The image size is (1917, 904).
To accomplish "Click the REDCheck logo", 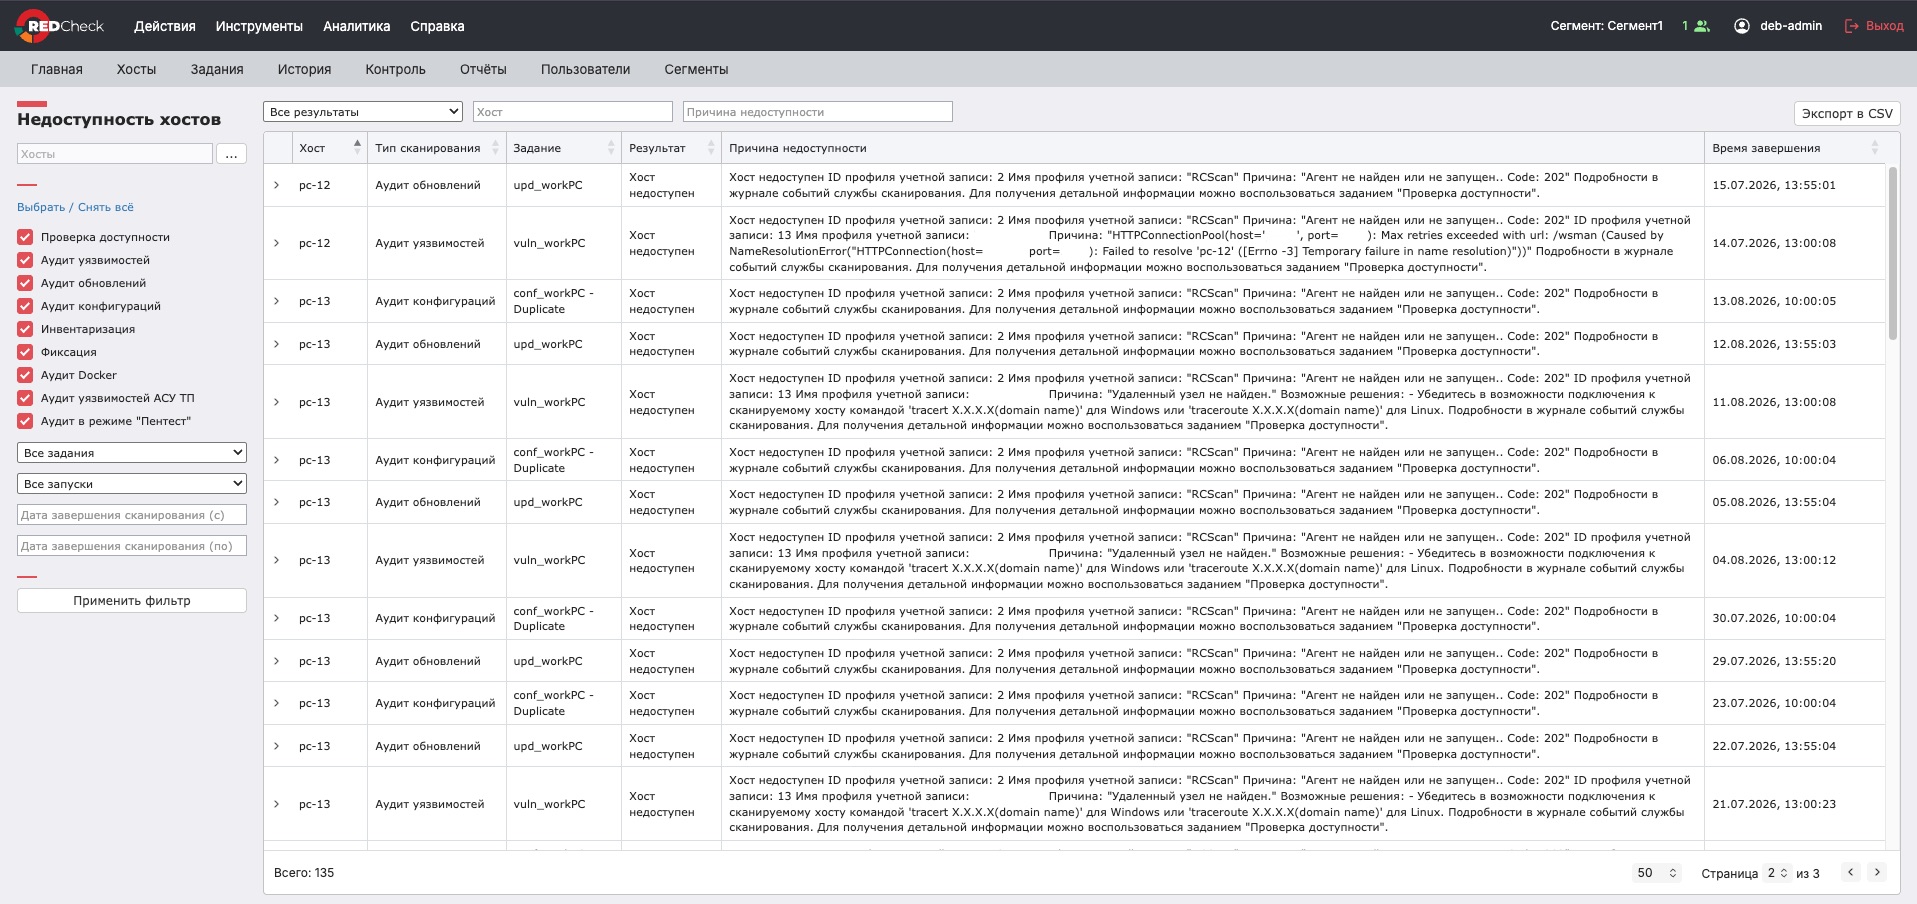I will tap(60, 26).
